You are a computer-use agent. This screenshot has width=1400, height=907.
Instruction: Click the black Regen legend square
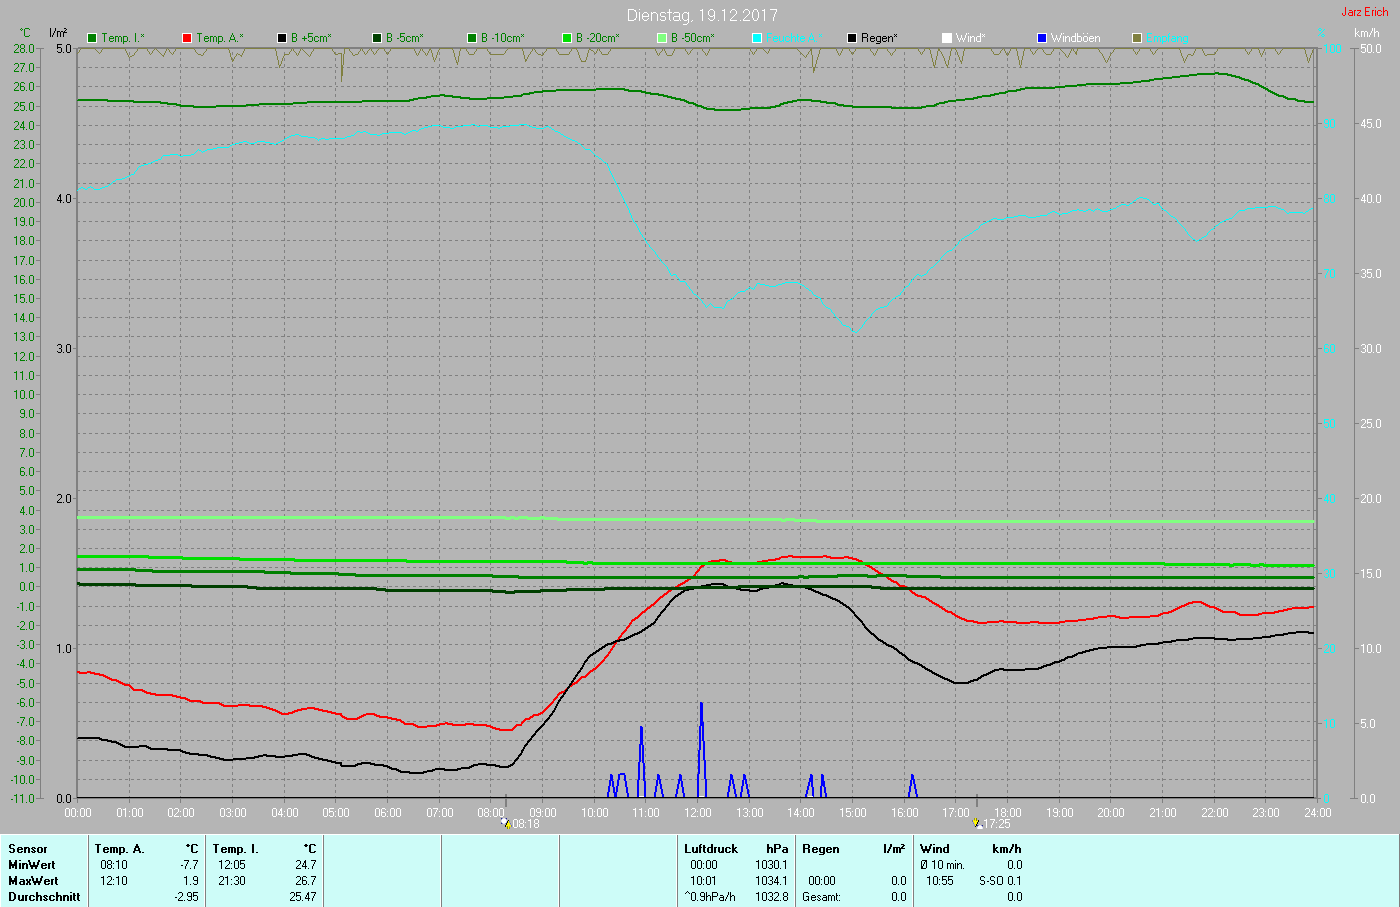tap(852, 38)
